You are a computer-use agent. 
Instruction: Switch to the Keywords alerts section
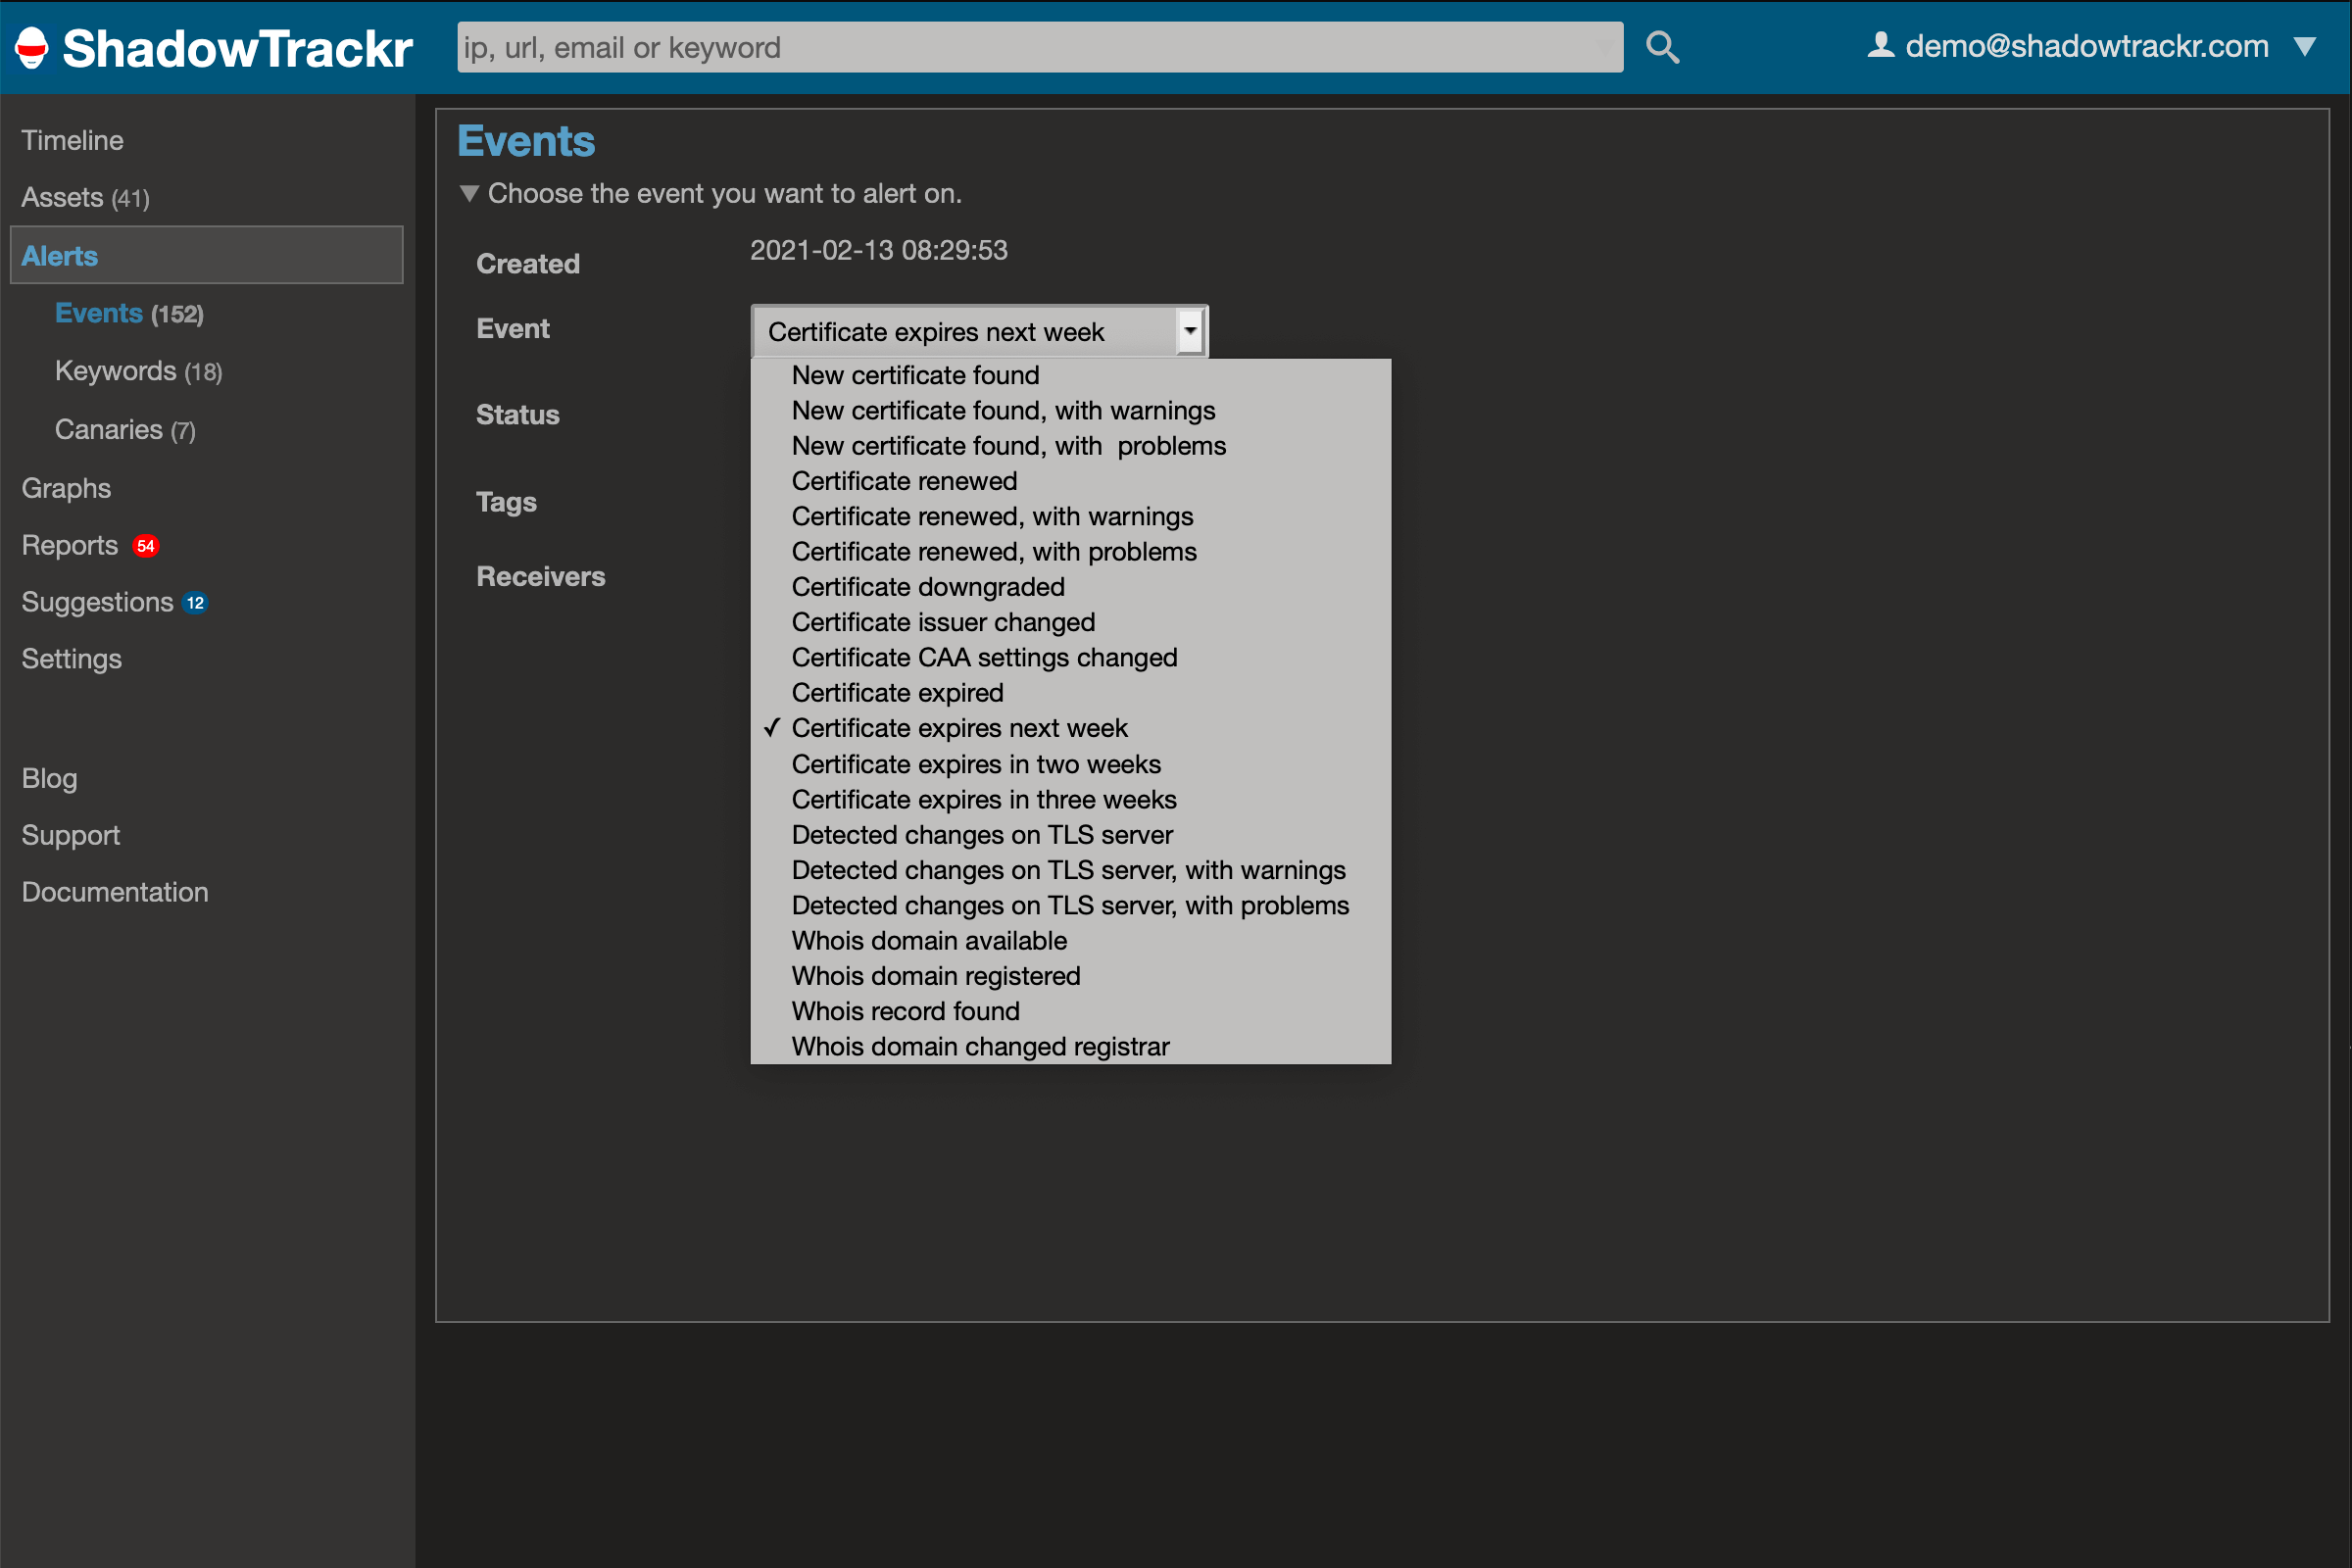(x=115, y=370)
